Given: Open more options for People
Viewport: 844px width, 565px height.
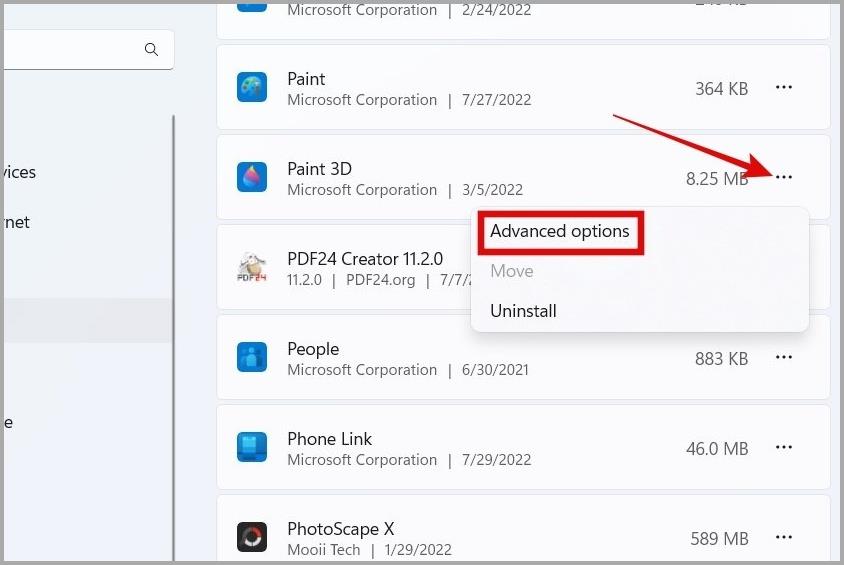Looking at the screenshot, I should (784, 357).
